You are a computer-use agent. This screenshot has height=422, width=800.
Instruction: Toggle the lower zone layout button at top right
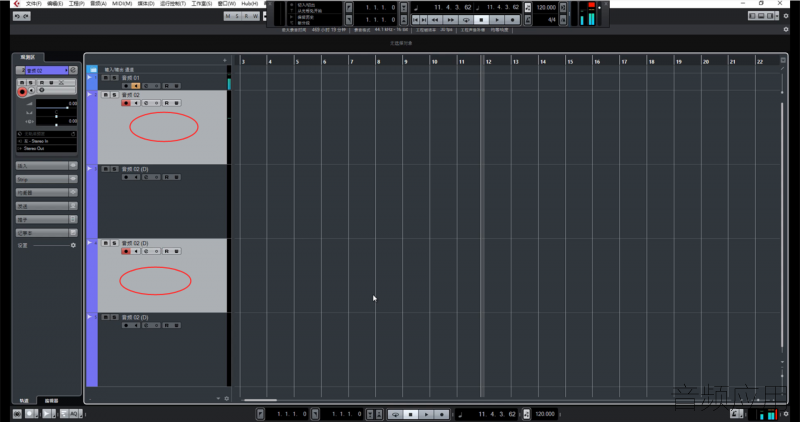coord(761,16)
